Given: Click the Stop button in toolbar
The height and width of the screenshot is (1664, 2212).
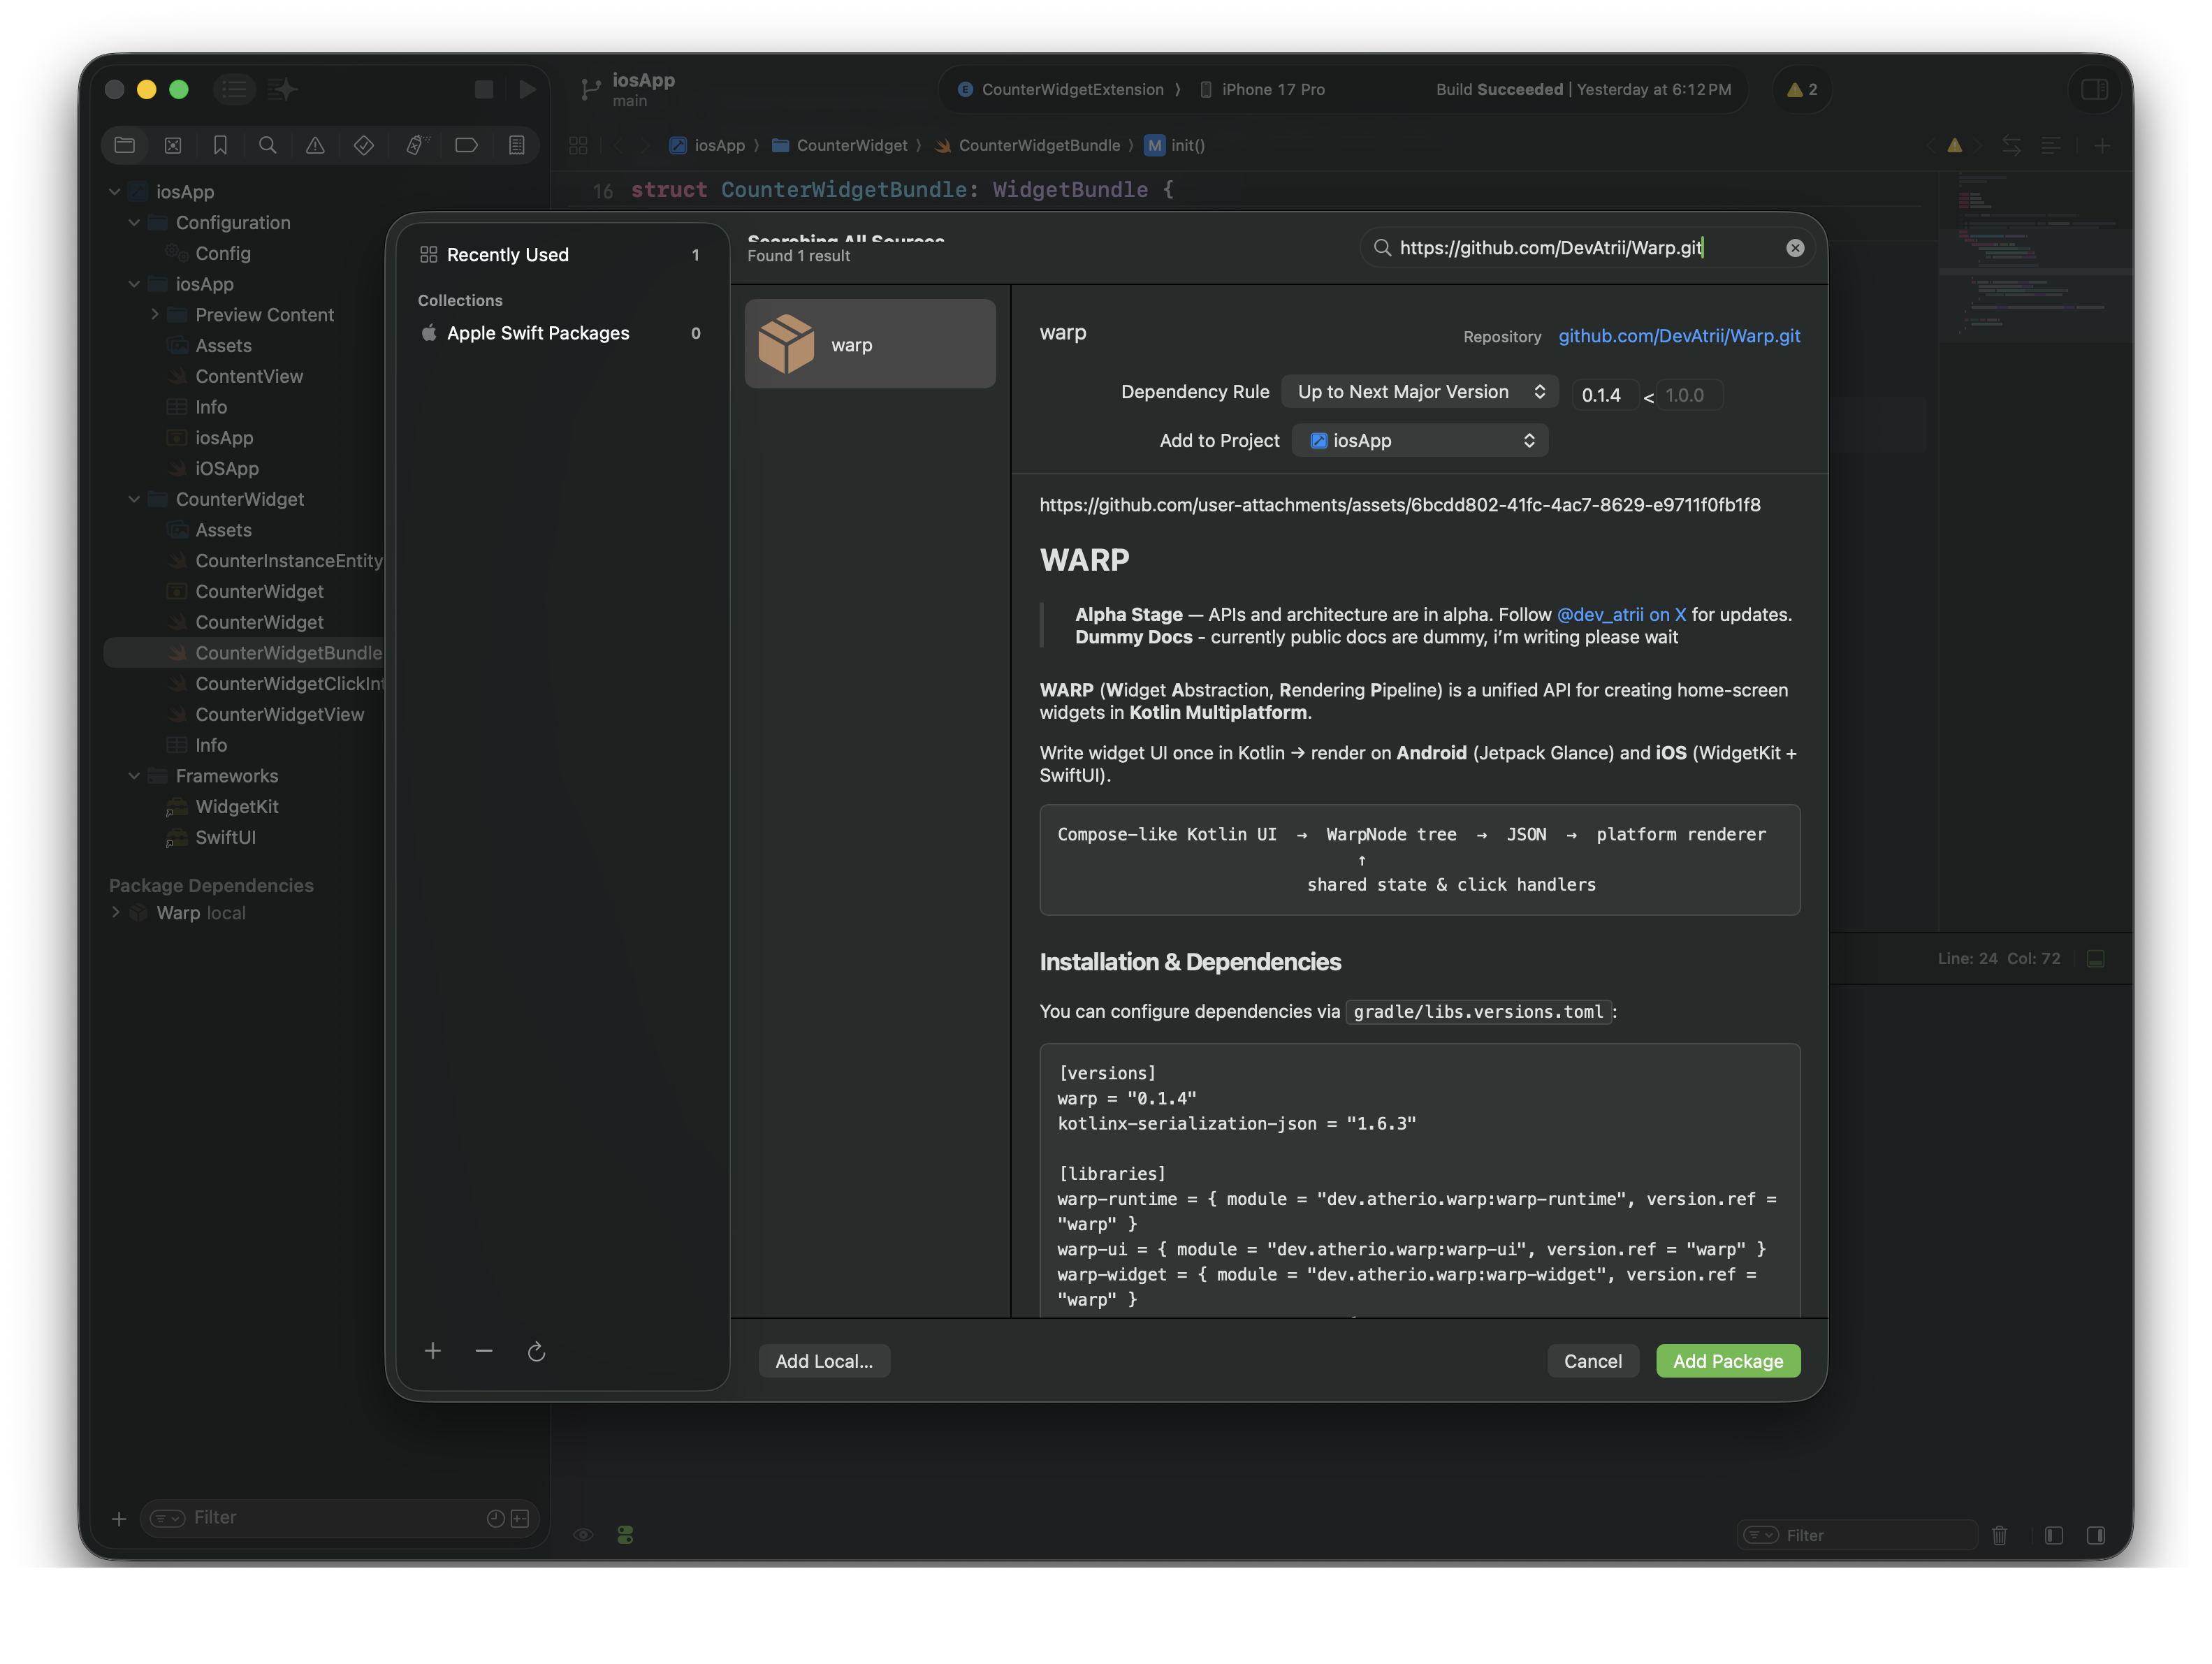Looking at the screenshot, I should point(484,90).
